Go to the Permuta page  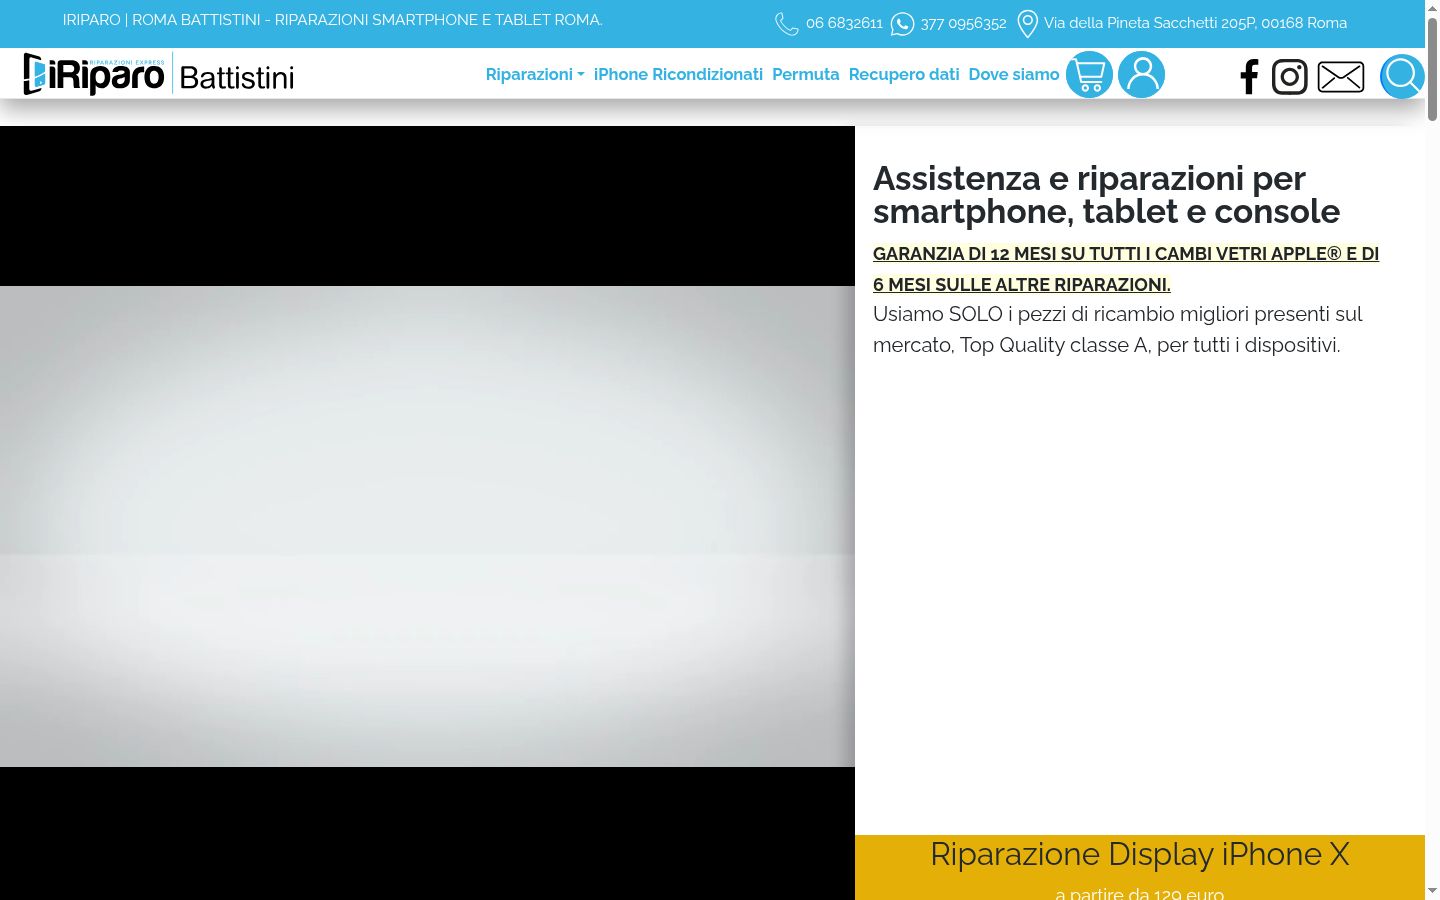[x=805, y=74]
